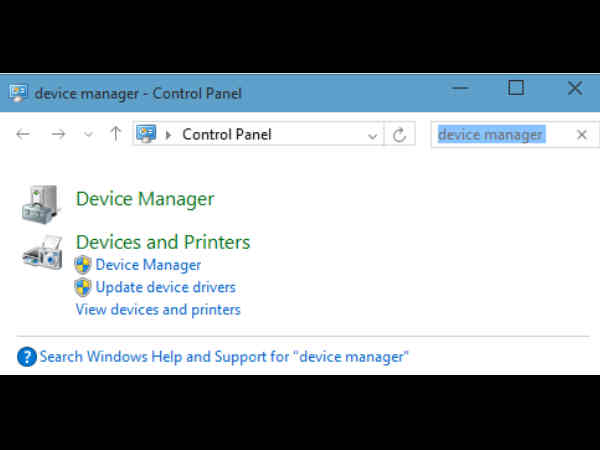Click the shield icon beside Update device drivers
The height and width of the screenshot is (450, 600).
[83, 287]
